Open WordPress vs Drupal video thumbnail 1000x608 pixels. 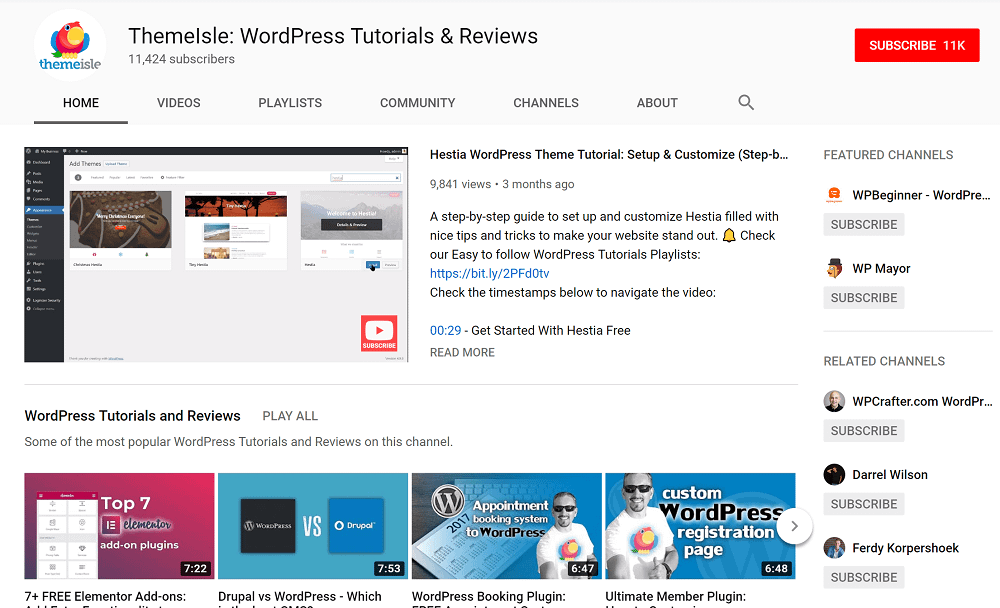(x=312, y=526)
